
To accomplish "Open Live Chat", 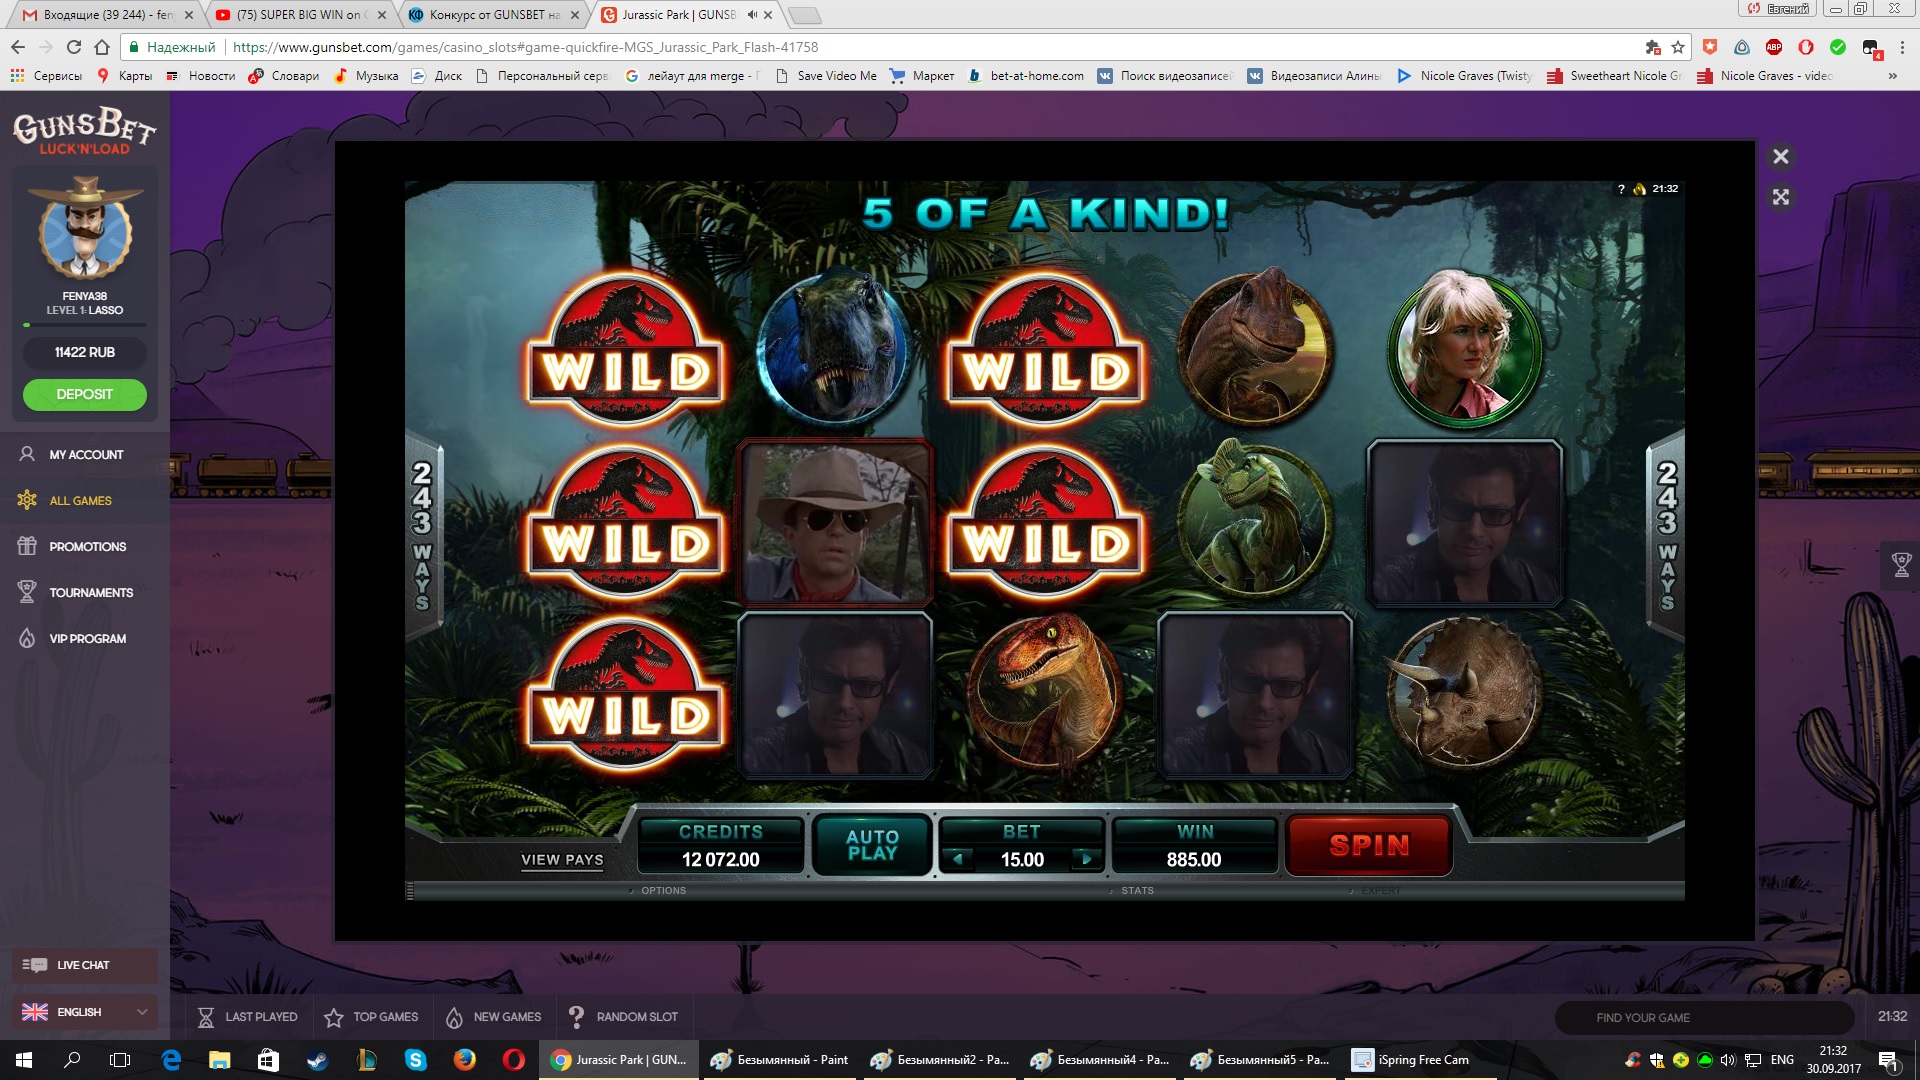I will pos(83,965).
